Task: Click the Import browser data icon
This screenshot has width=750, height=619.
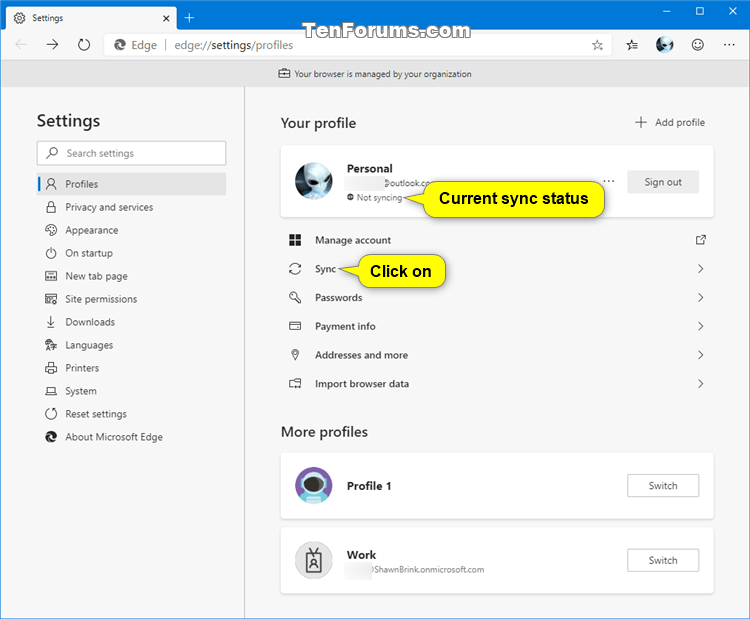Action: click(295, 383)
